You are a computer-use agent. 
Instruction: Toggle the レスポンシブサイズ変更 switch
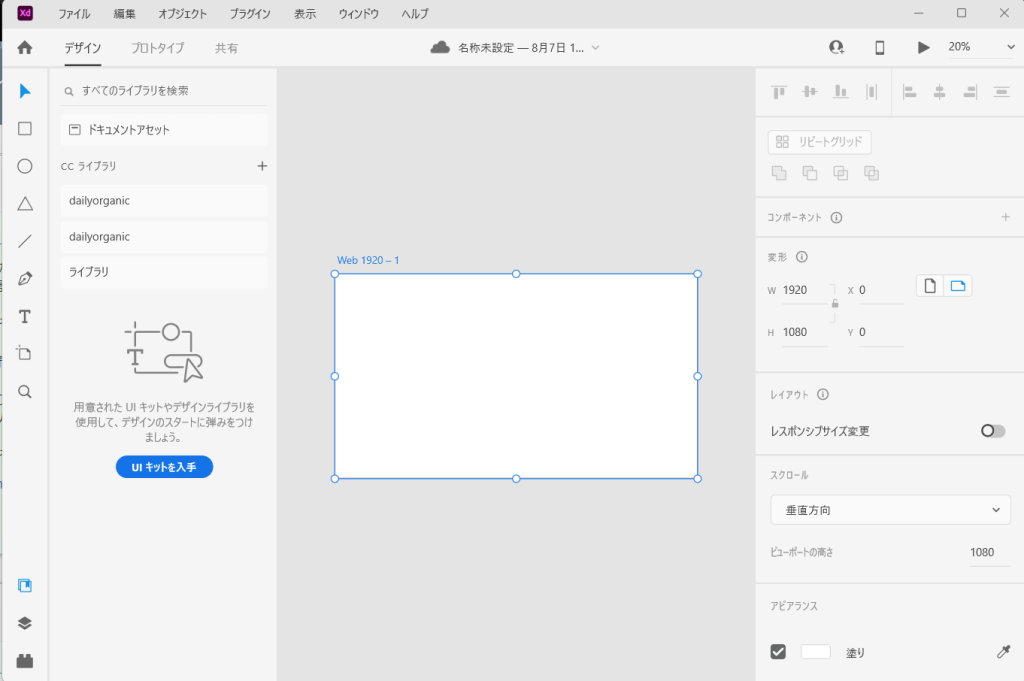point(992,431)
